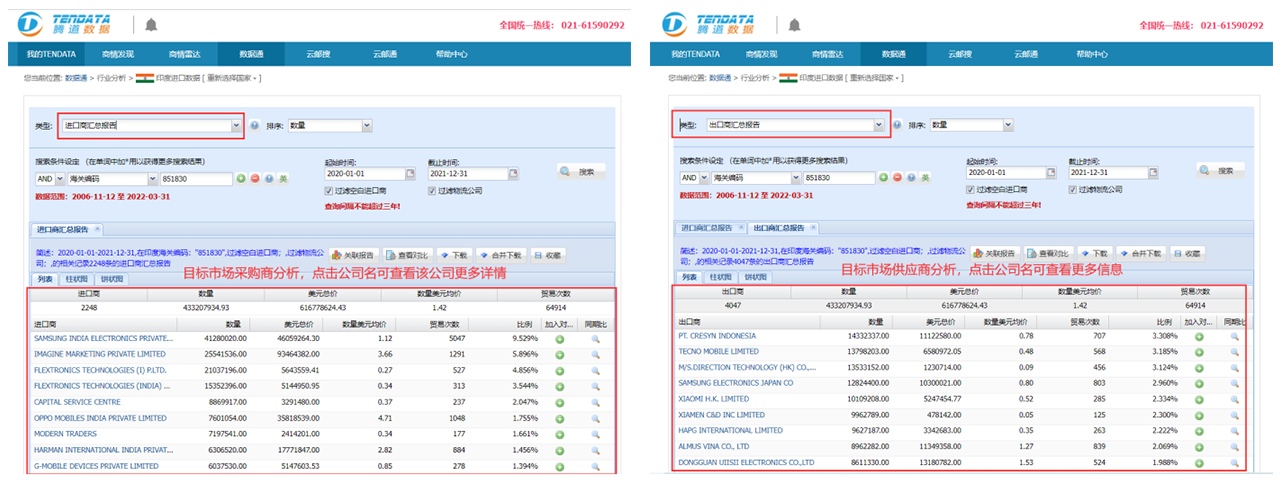The width and height of the screenshot is (1282, 483).
Task: Close the 出口商汇总报告 report tab
Action: (x=814, y=229)
